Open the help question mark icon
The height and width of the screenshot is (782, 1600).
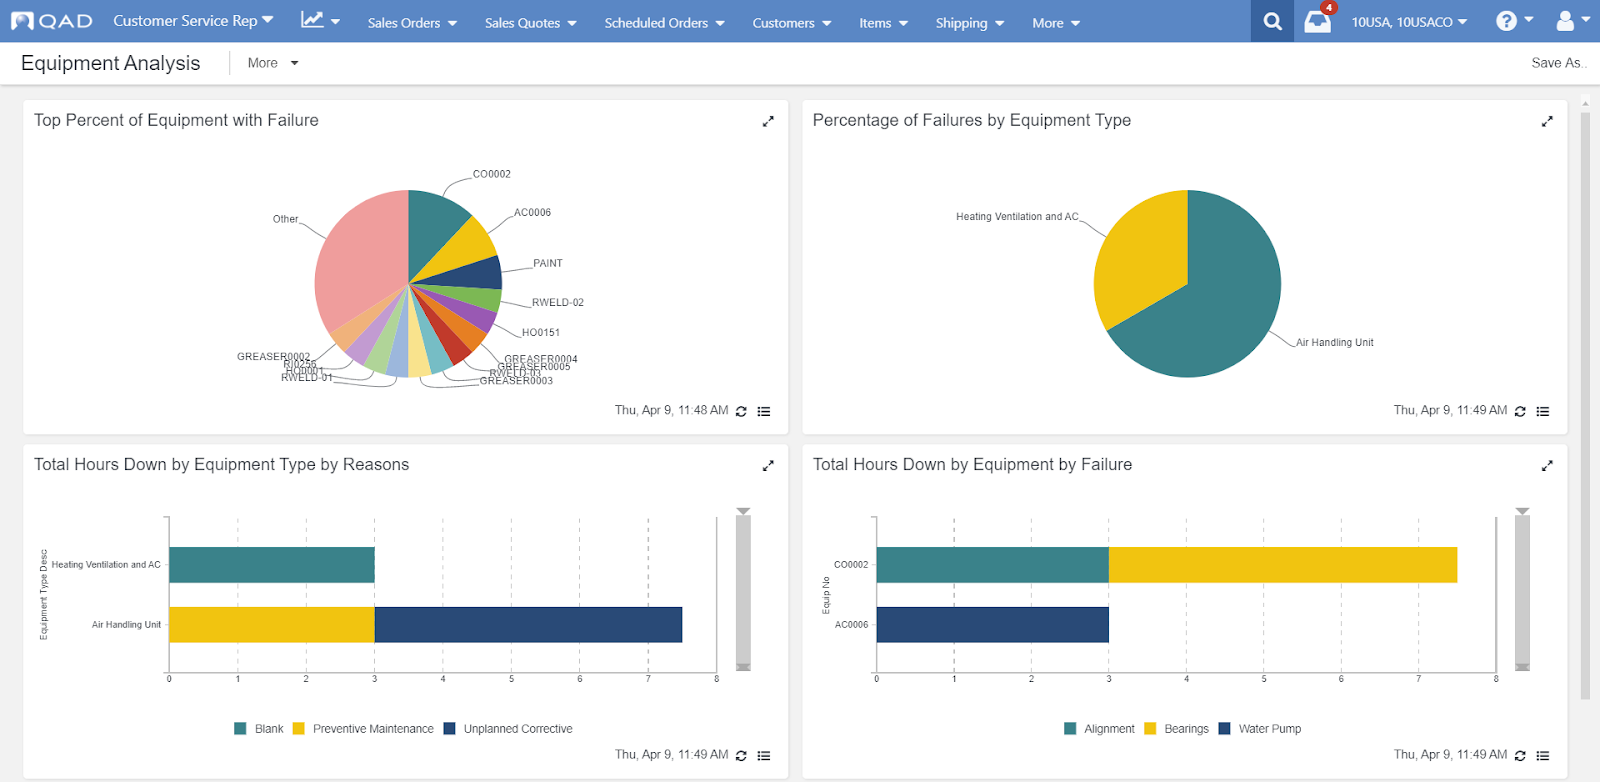tap(1507, 21)
